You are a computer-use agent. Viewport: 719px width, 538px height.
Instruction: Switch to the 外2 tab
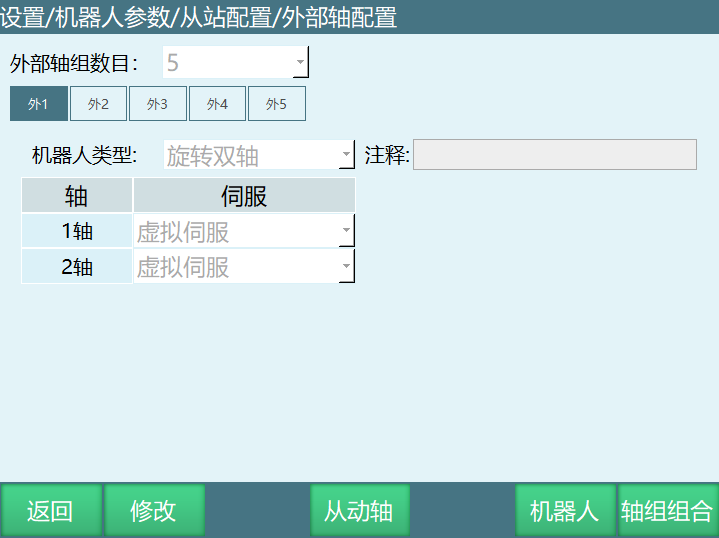pos(98,104)
